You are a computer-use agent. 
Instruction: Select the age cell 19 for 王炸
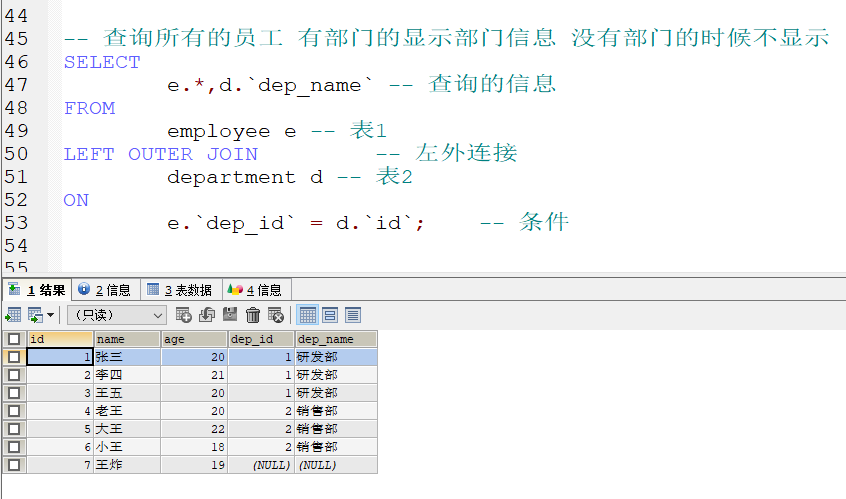tap(194, 464)
